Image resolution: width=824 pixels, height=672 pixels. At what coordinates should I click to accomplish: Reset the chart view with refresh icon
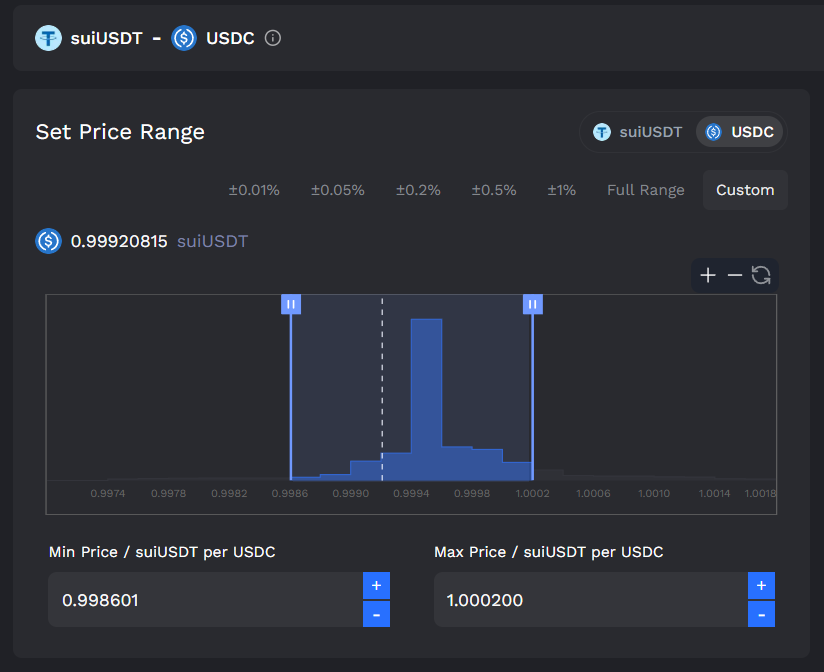point(761,275)
